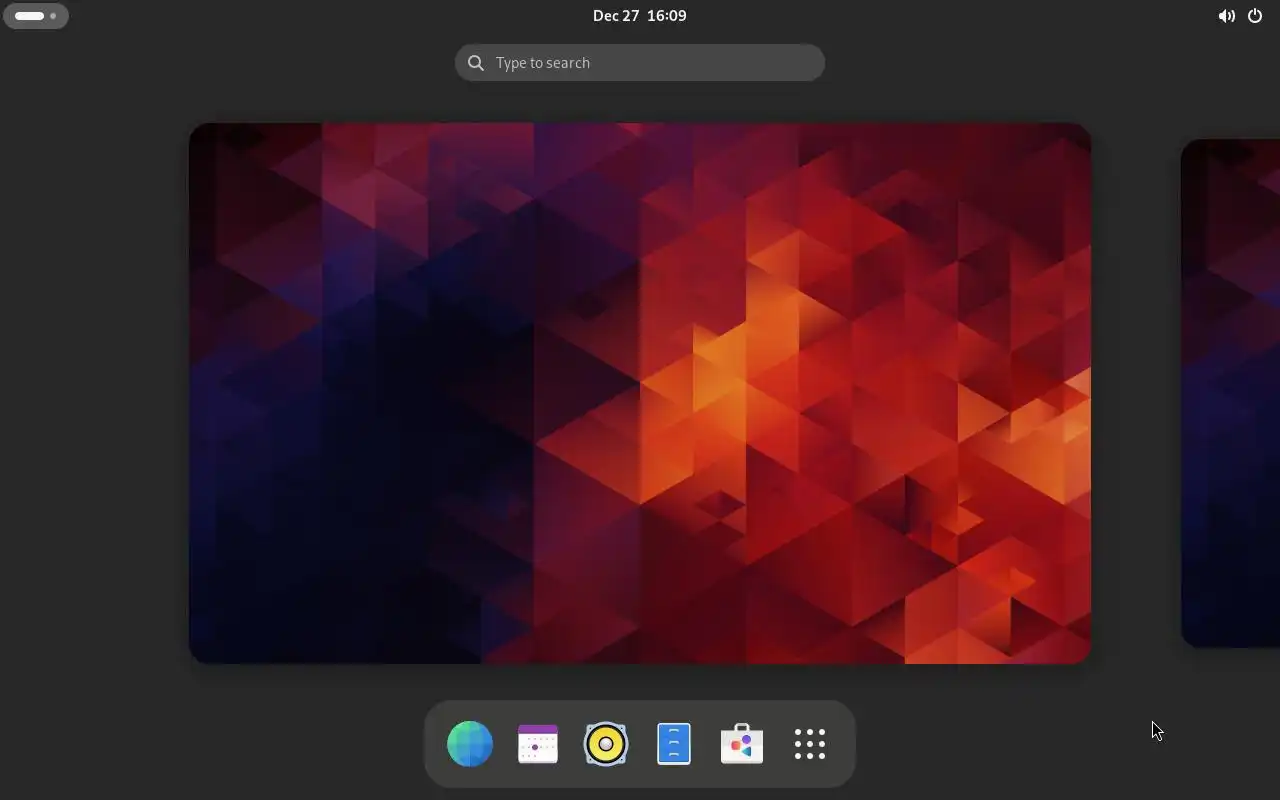Image resolution: width=1280 pixels, height=800 pixels.
Task: Open the Files app blue cabinet icon
Action: [674, 744]
